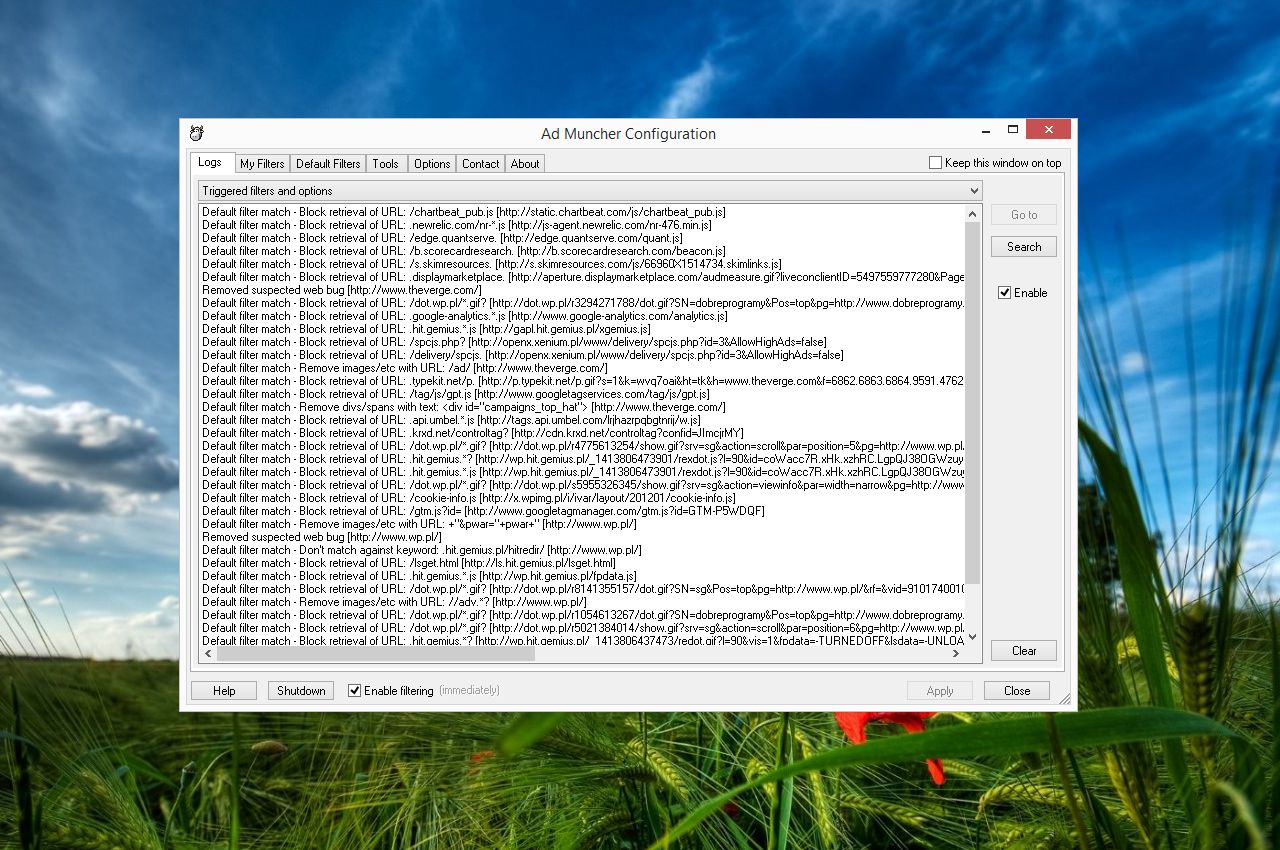The height and width of the screenshot is (850, 1280).
Task: Click the log list's scroll right arrow
Action: pyautogui.click(x=956, y=654)
